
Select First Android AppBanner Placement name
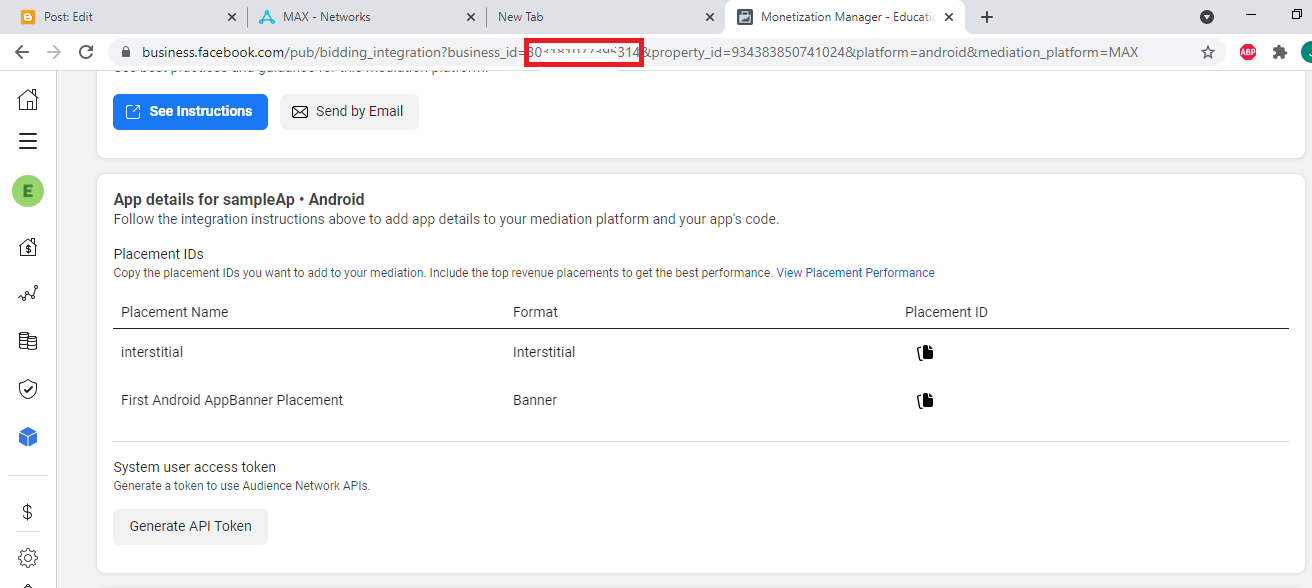pos(232,400)
